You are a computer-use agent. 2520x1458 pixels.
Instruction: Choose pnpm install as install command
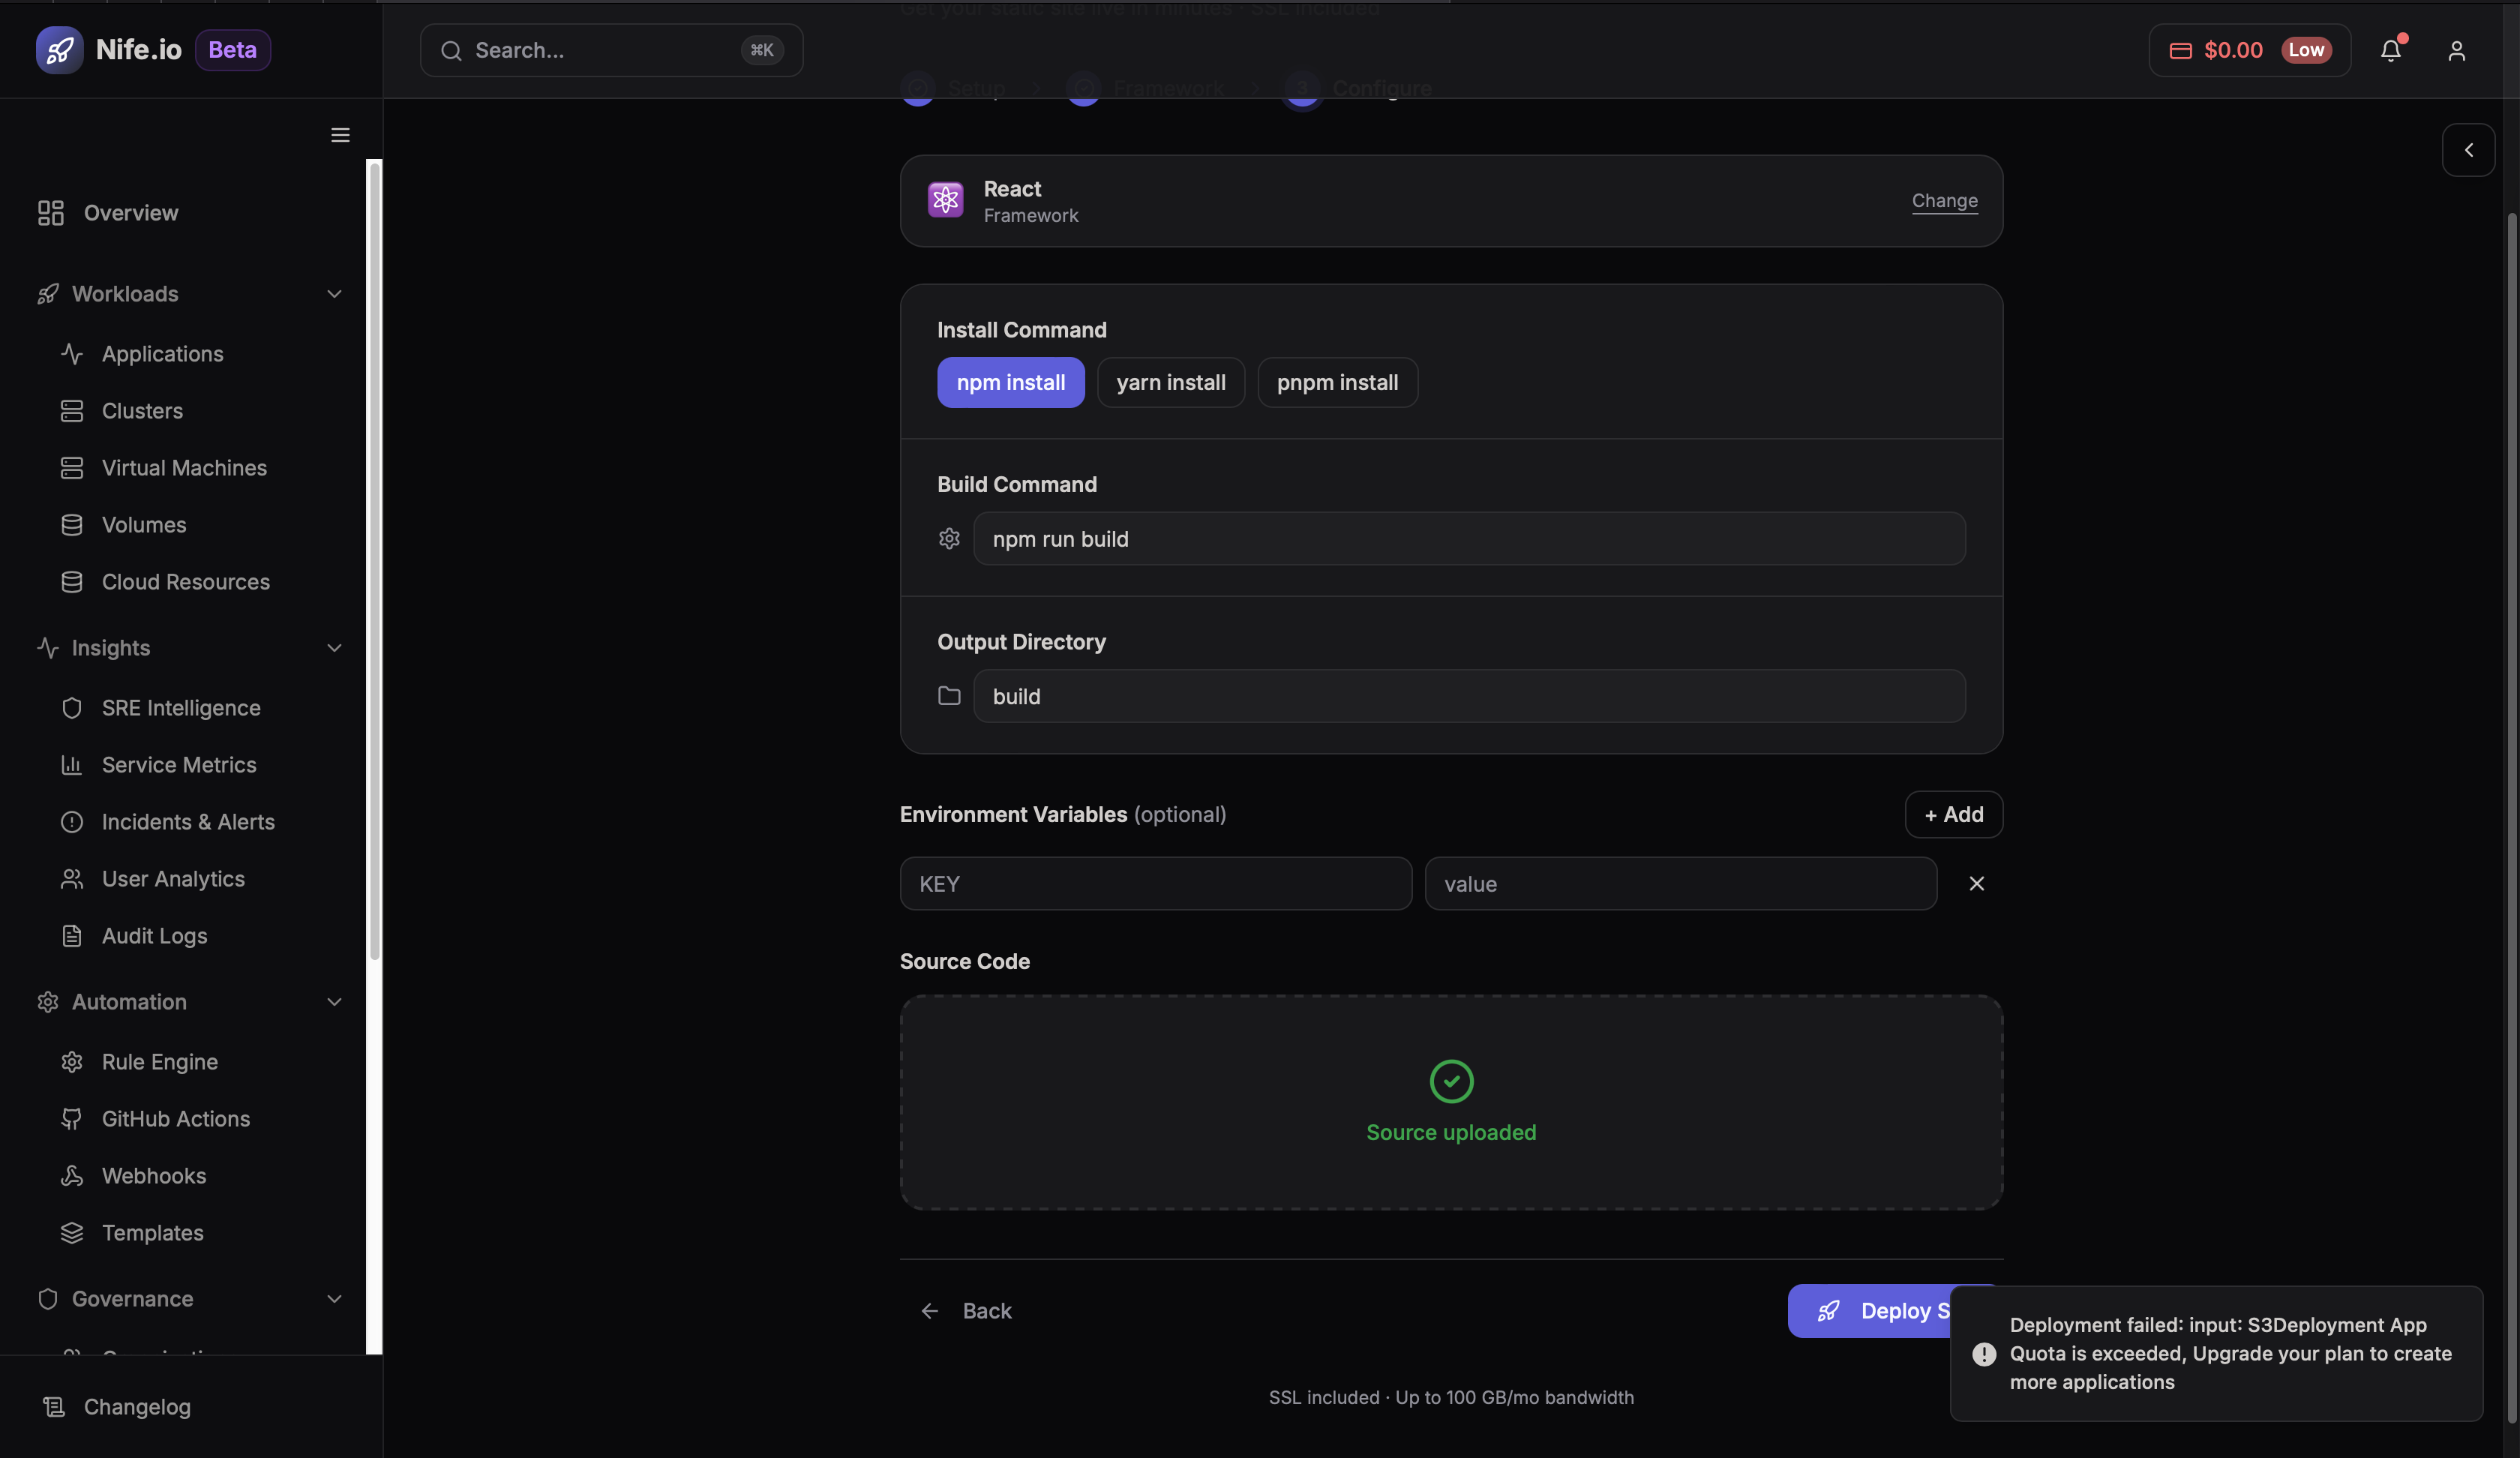coord(1337,382)
